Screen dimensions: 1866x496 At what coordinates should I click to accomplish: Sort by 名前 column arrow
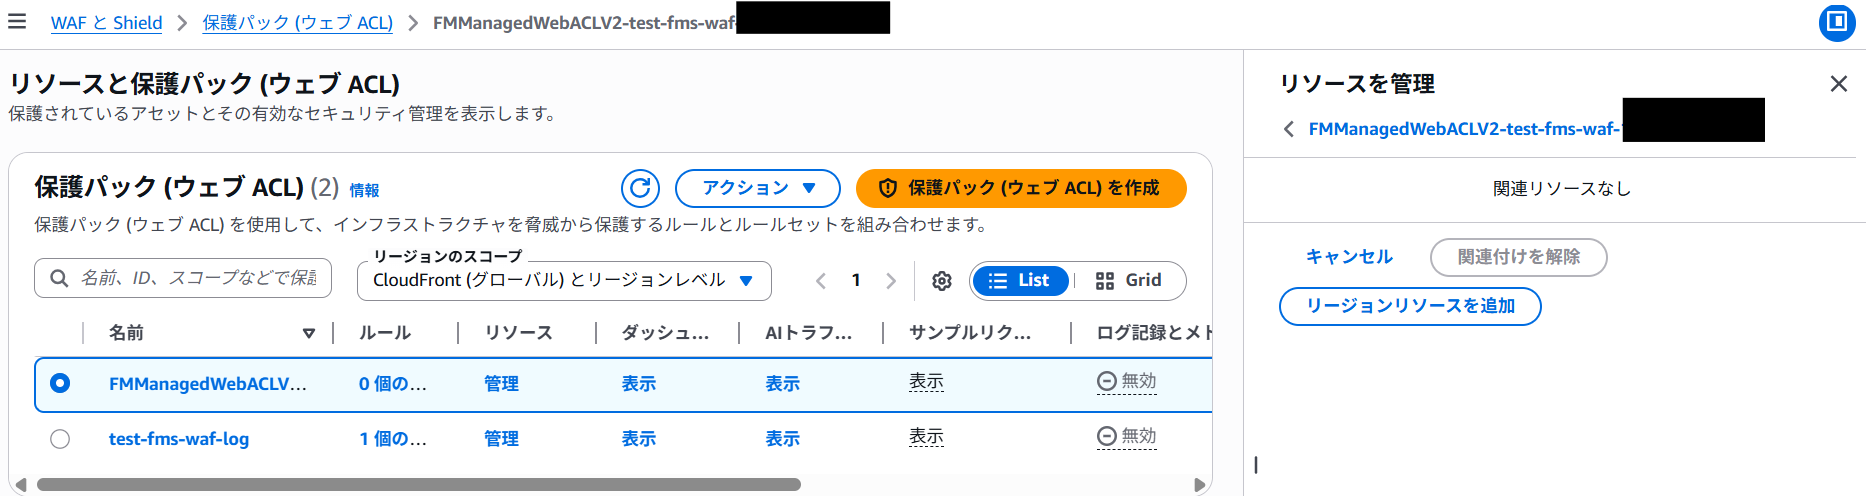(x=309, y=333)
